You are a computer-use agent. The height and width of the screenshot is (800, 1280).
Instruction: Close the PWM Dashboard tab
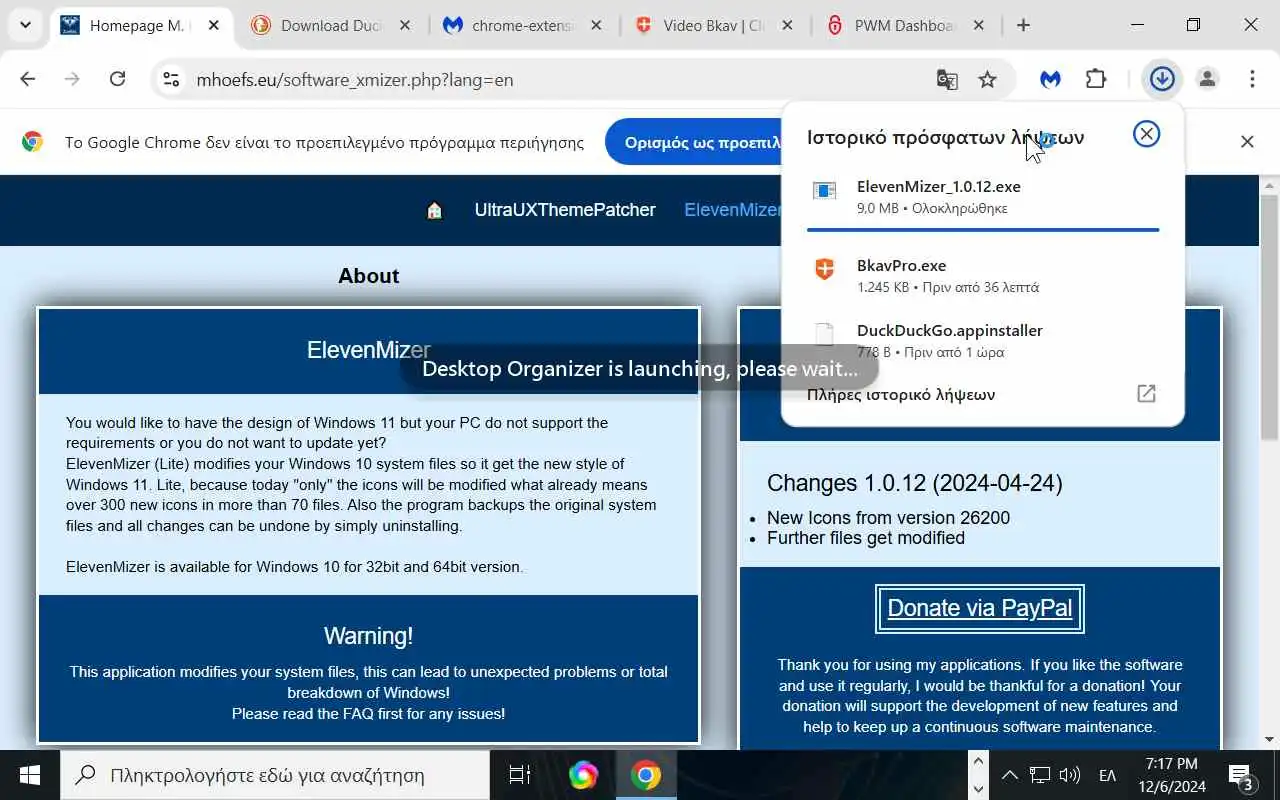coord(978,26)
